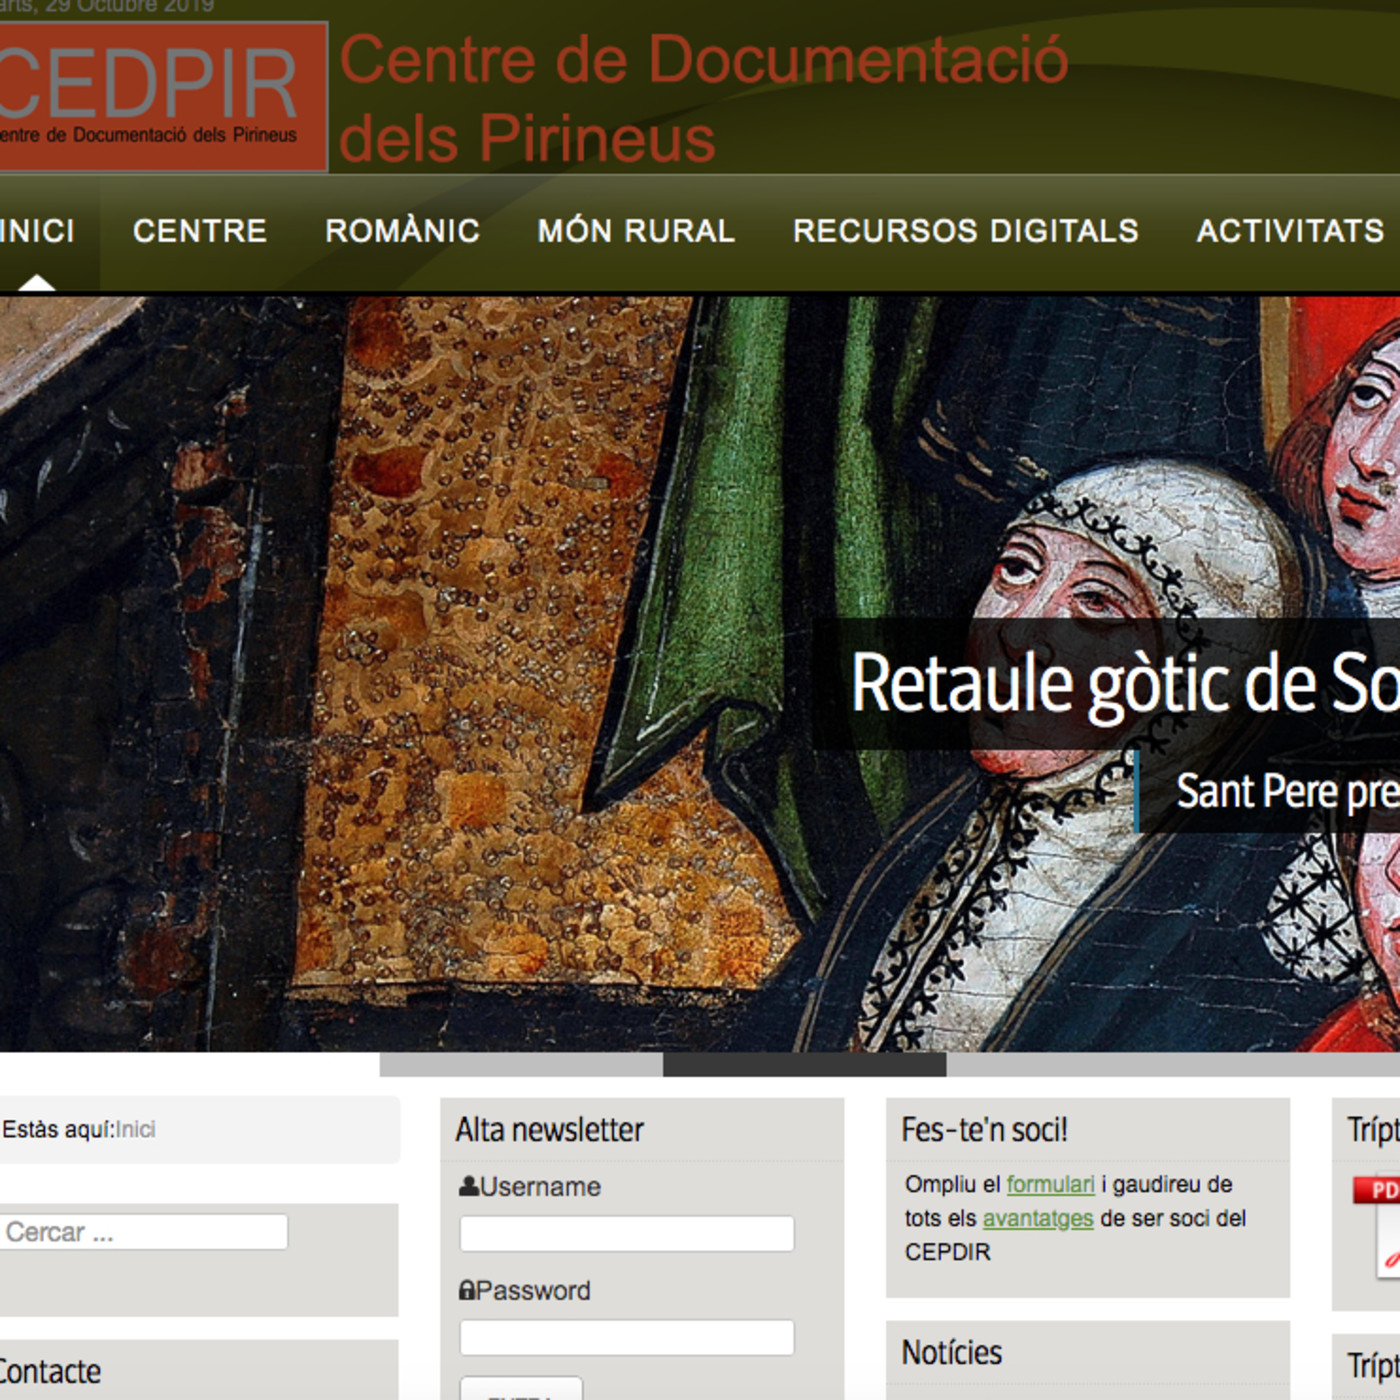
Task: Click the lock icon beside Password
Action: tap(467, 1290)
